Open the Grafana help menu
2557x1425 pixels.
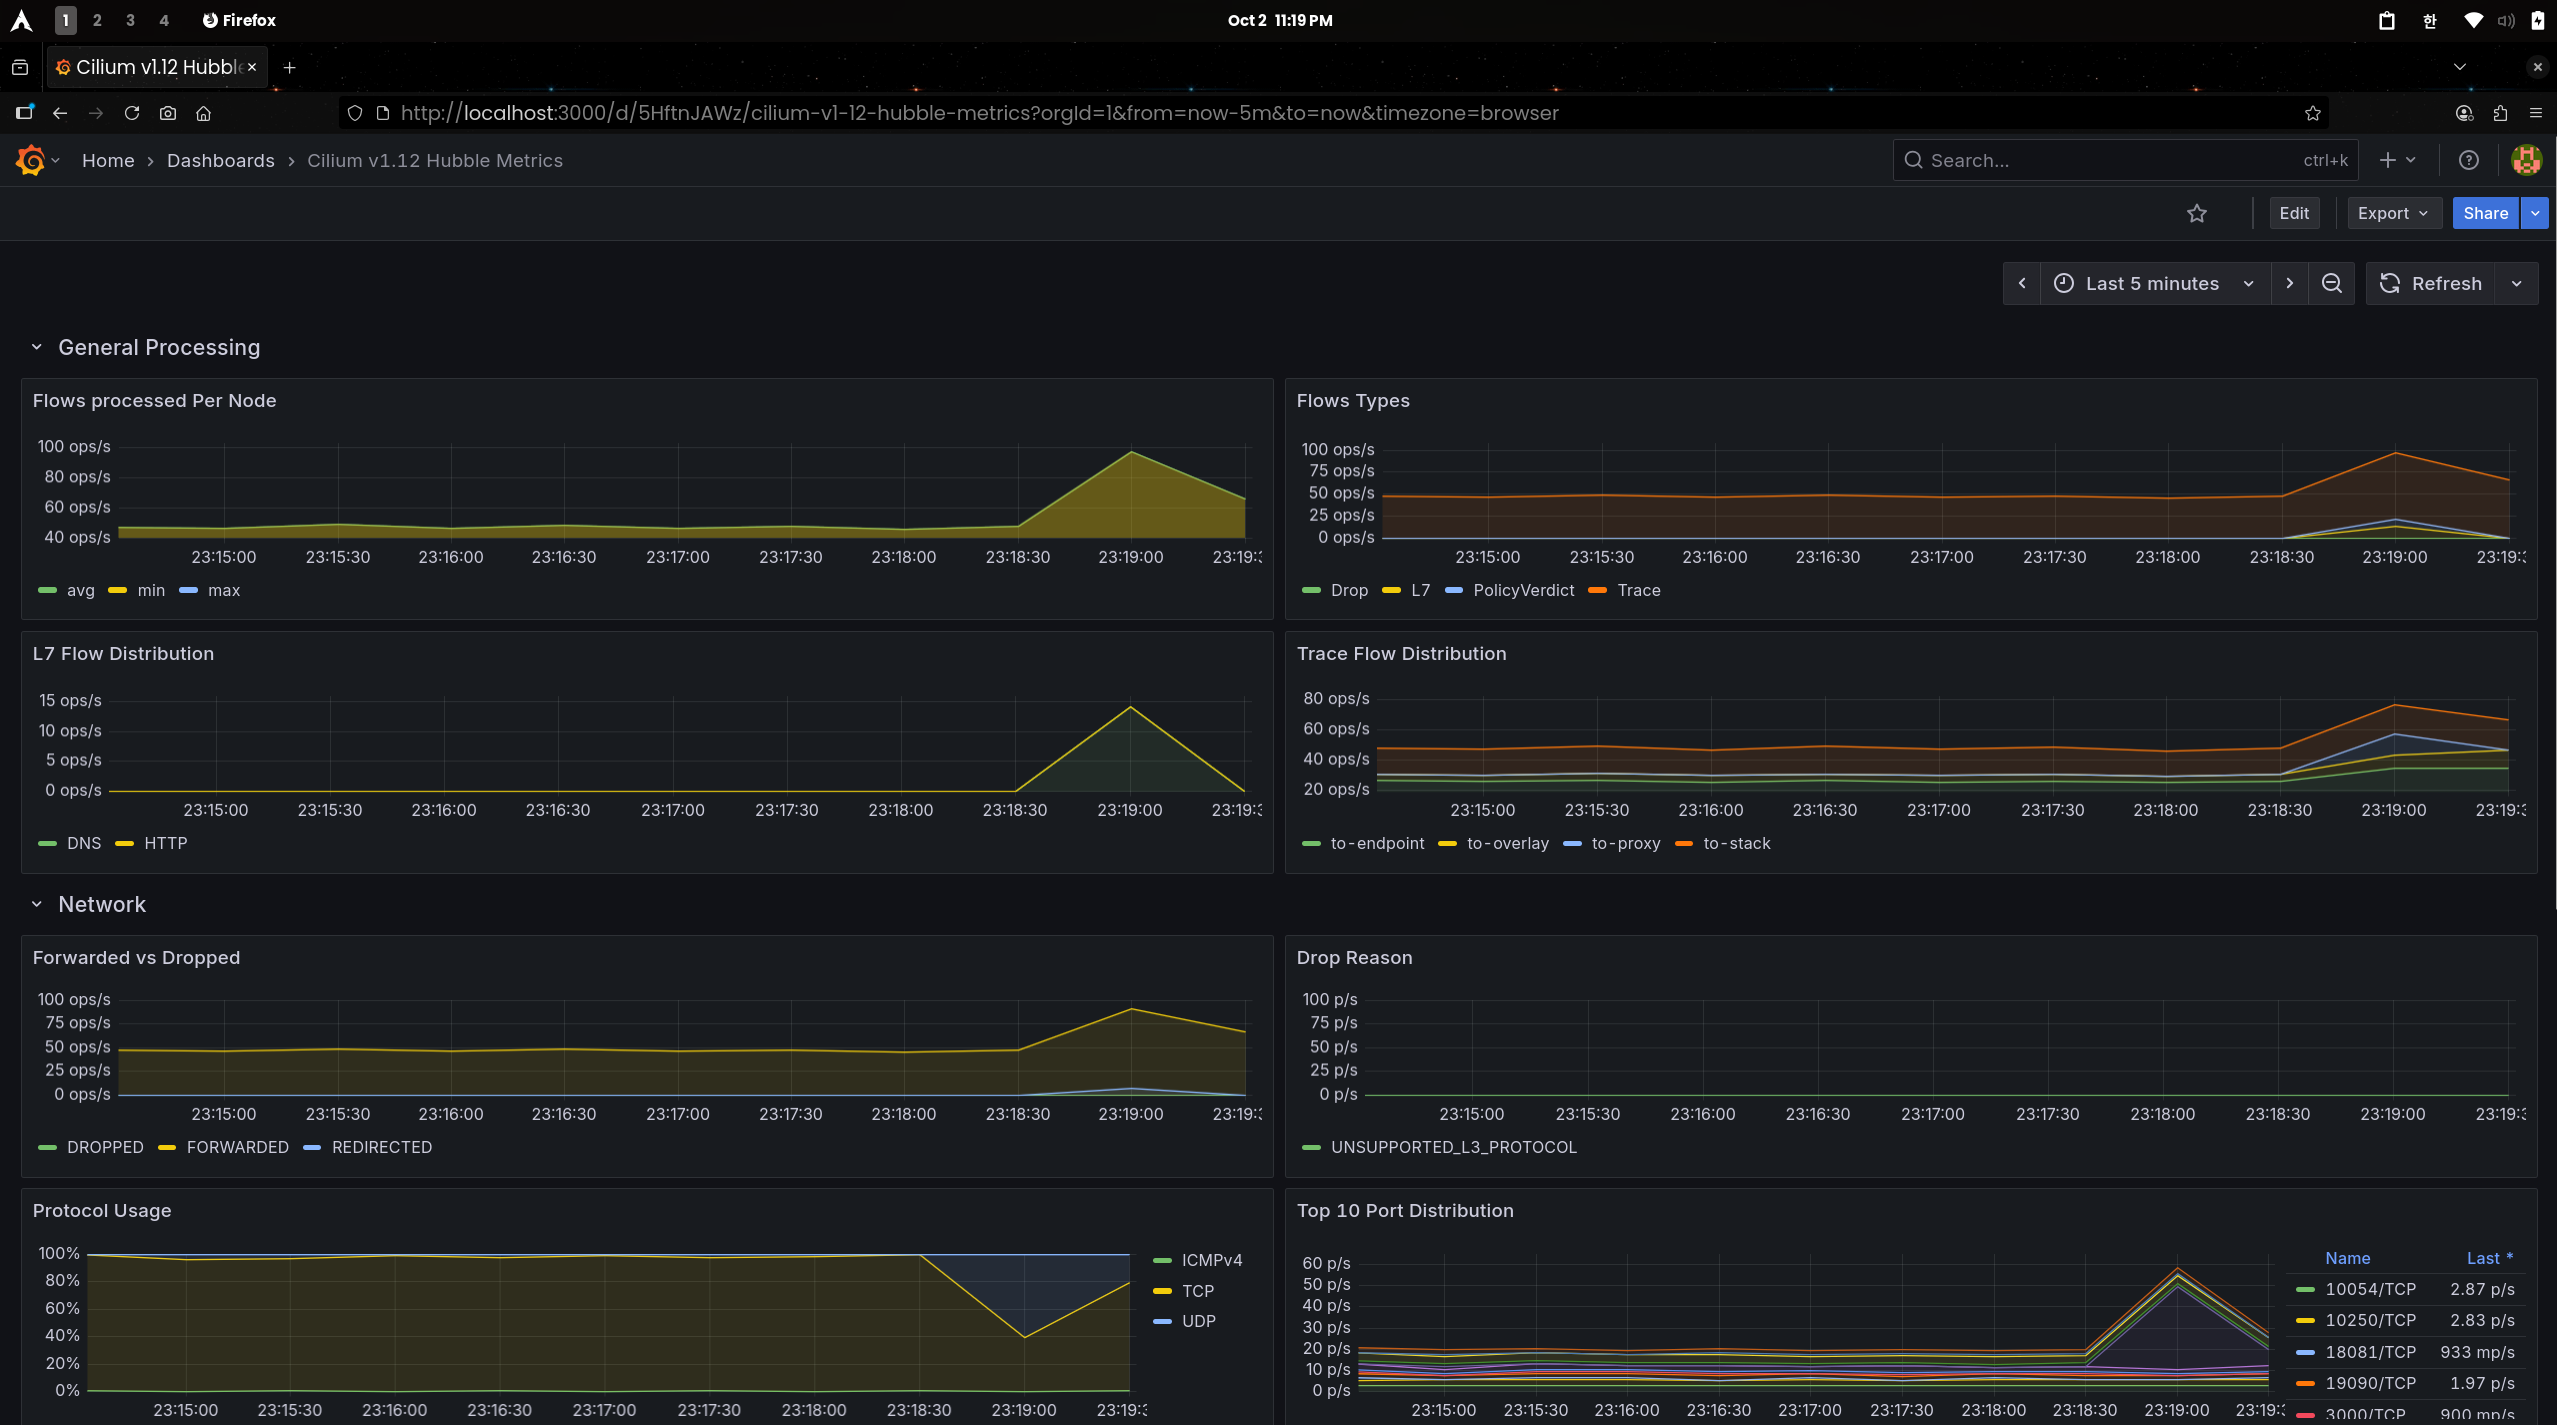pyautogui.click(x=2468, y=160)
